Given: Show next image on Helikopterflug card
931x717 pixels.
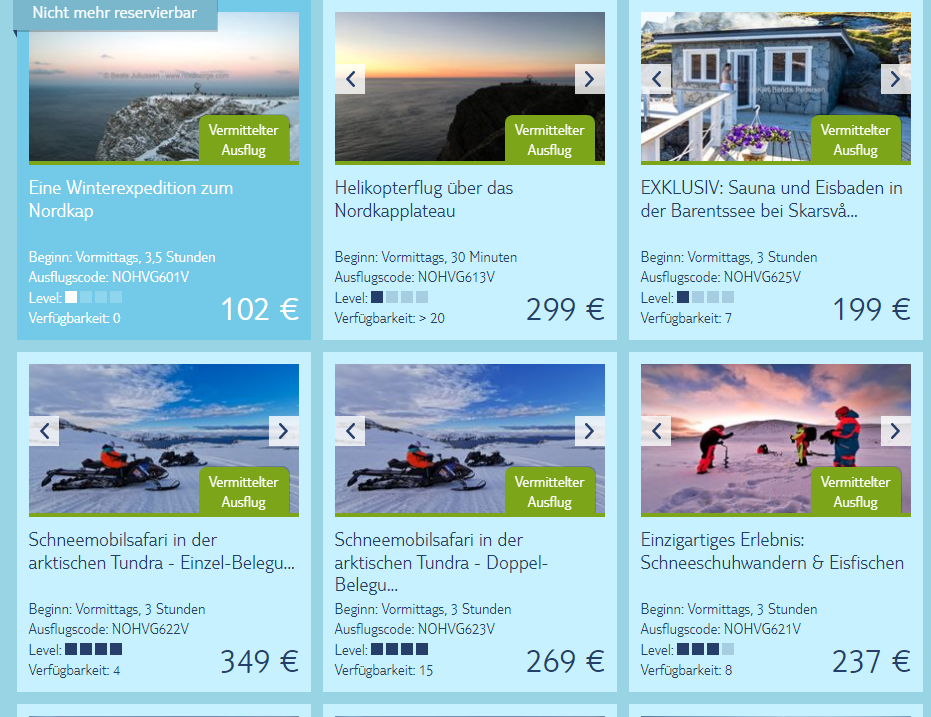Looking at the screenshot, I should pos(590,79).
